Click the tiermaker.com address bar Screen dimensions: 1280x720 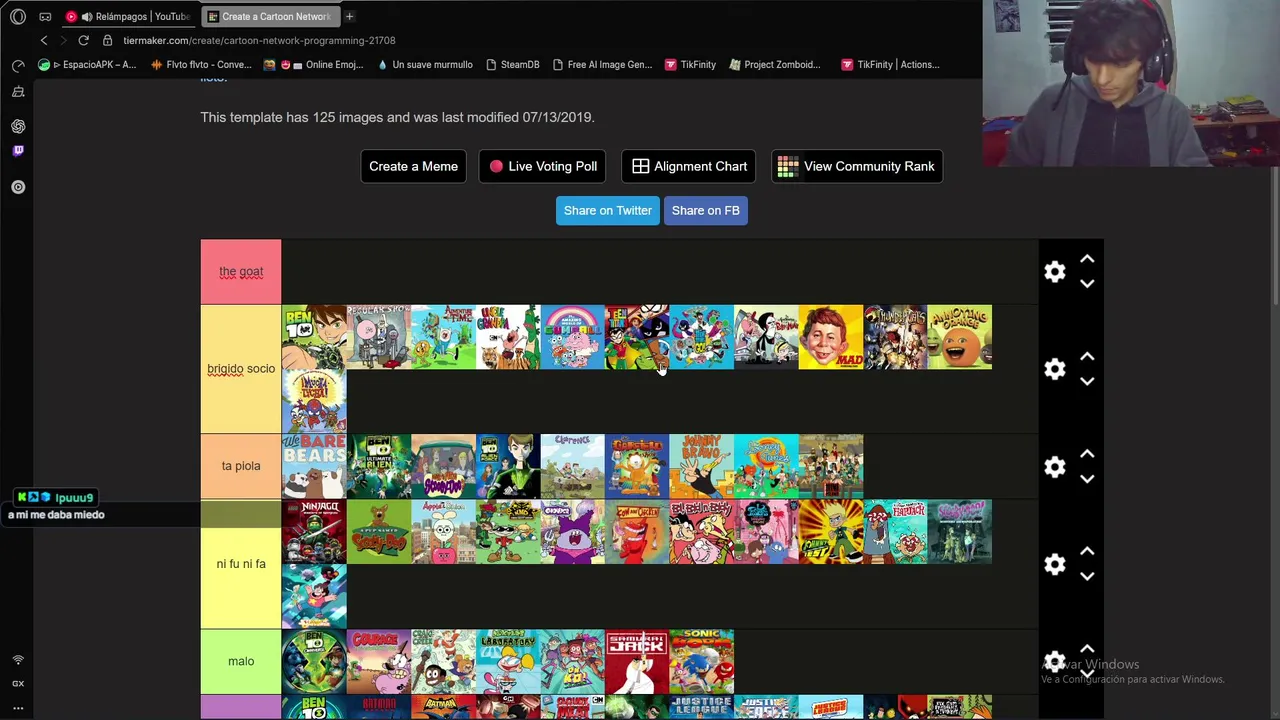(x=259, y=40)
